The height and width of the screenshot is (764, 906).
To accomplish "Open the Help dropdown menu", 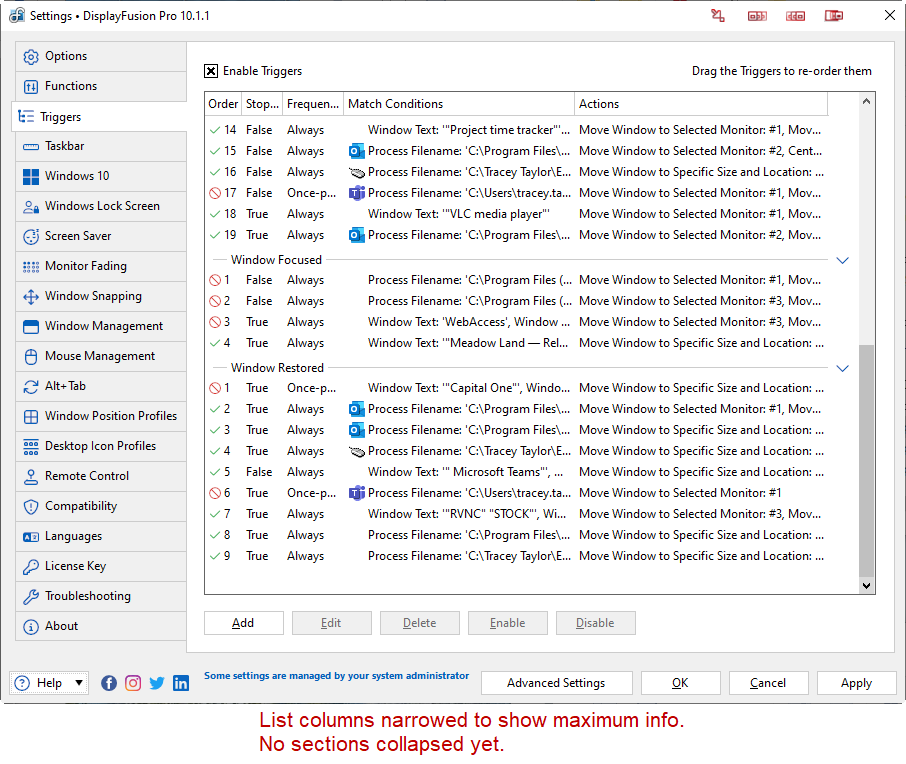I will coord(49,683).
